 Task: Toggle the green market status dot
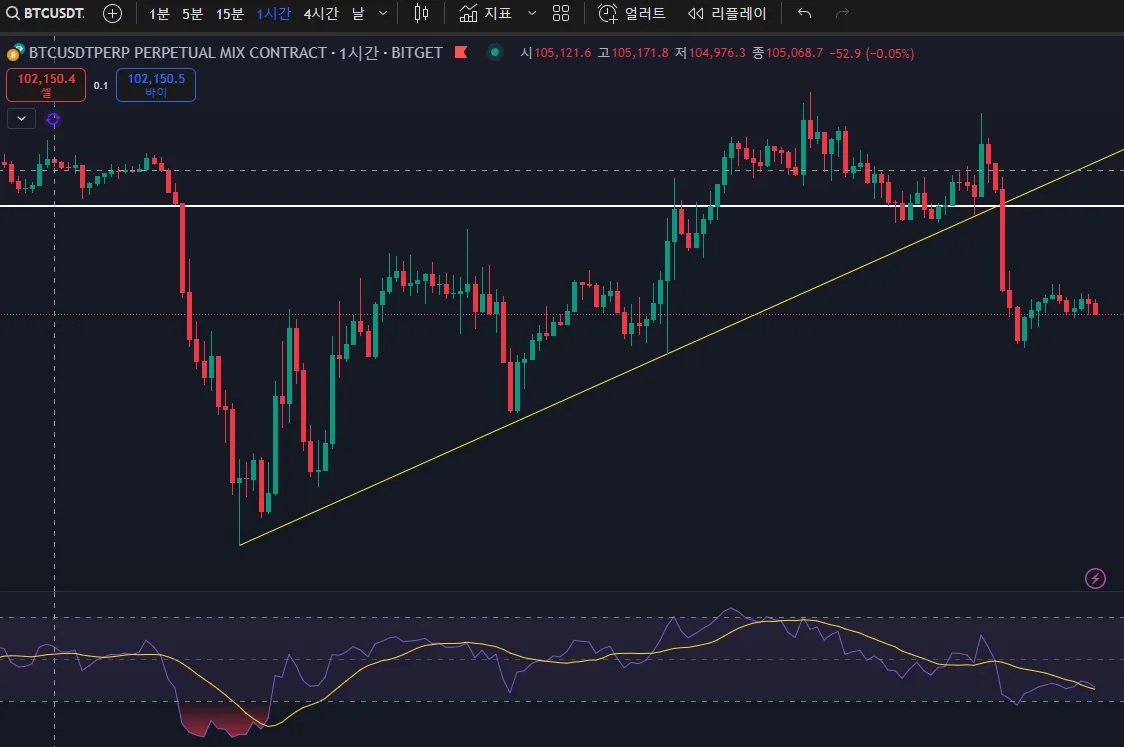(495, 52)
